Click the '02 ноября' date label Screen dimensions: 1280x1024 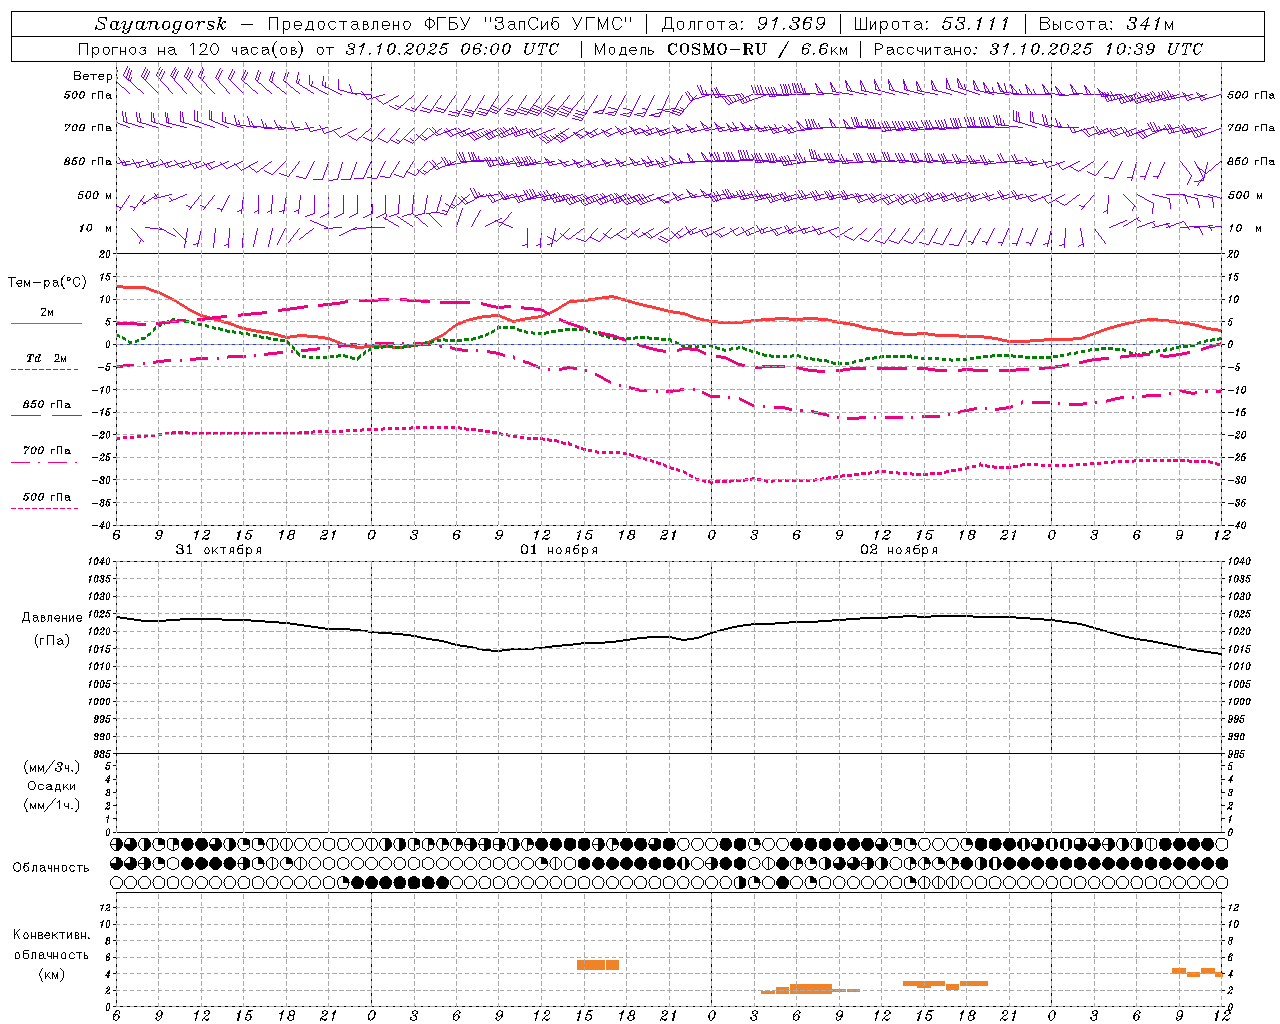(899, 550)
